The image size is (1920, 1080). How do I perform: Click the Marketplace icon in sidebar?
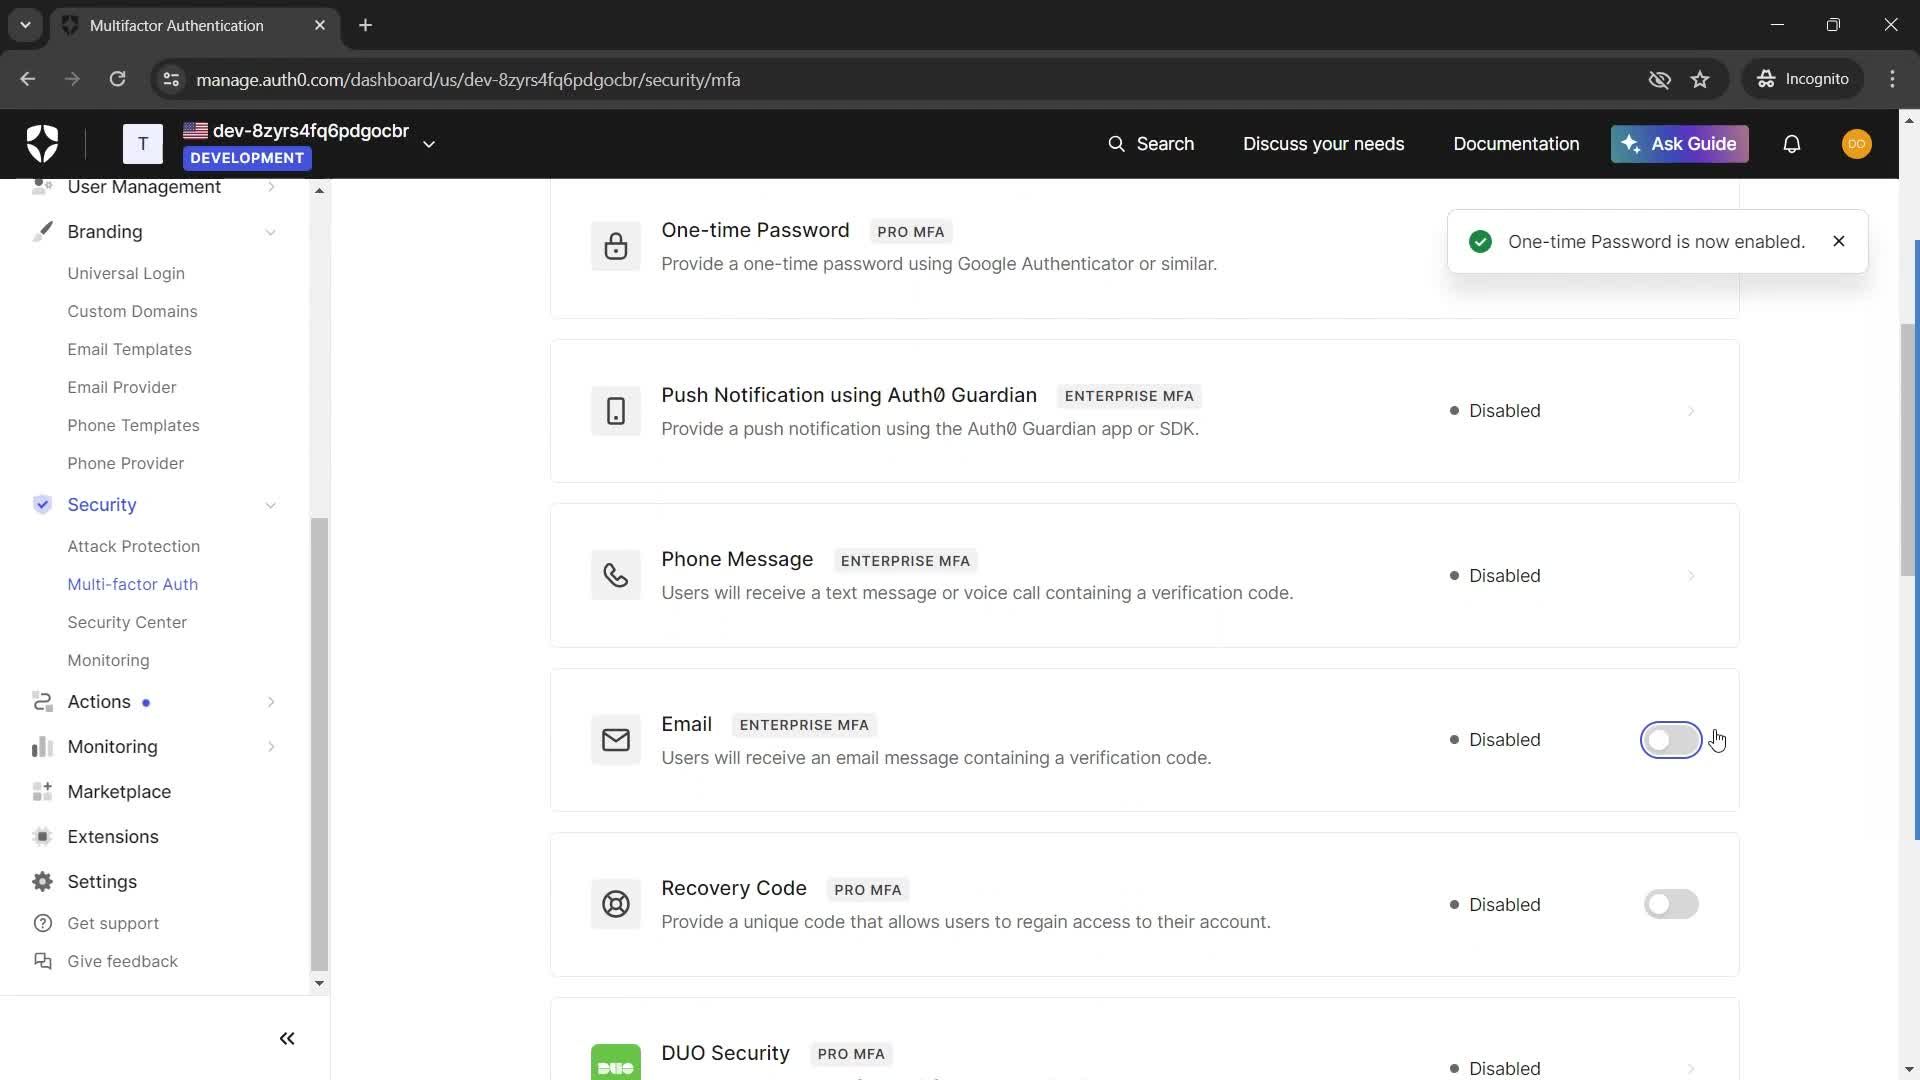42,791
